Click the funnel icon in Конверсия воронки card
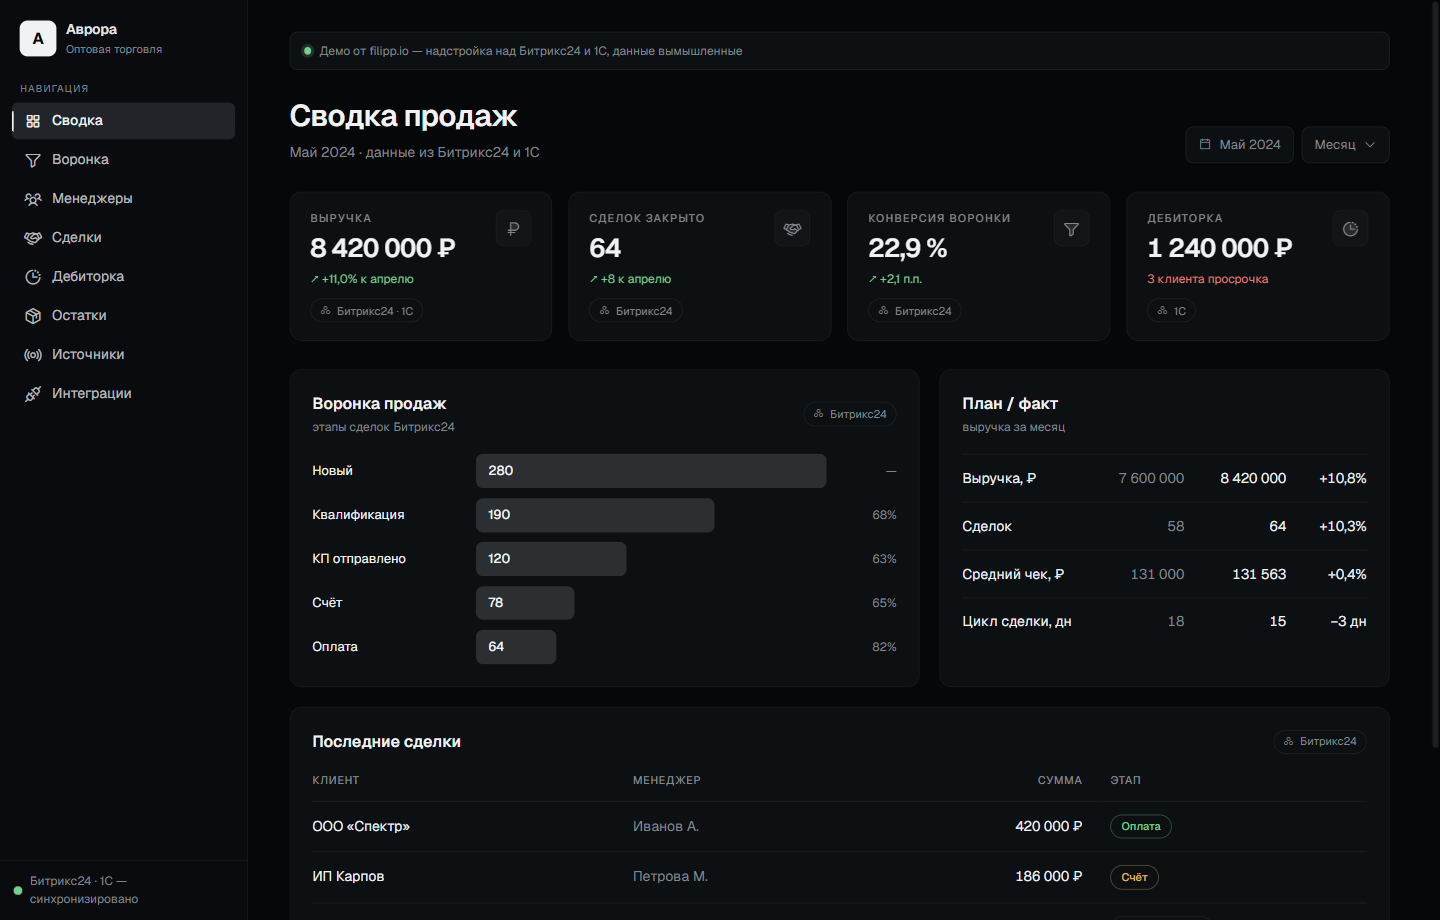The image size is (1440, 920). point(1071,229)
